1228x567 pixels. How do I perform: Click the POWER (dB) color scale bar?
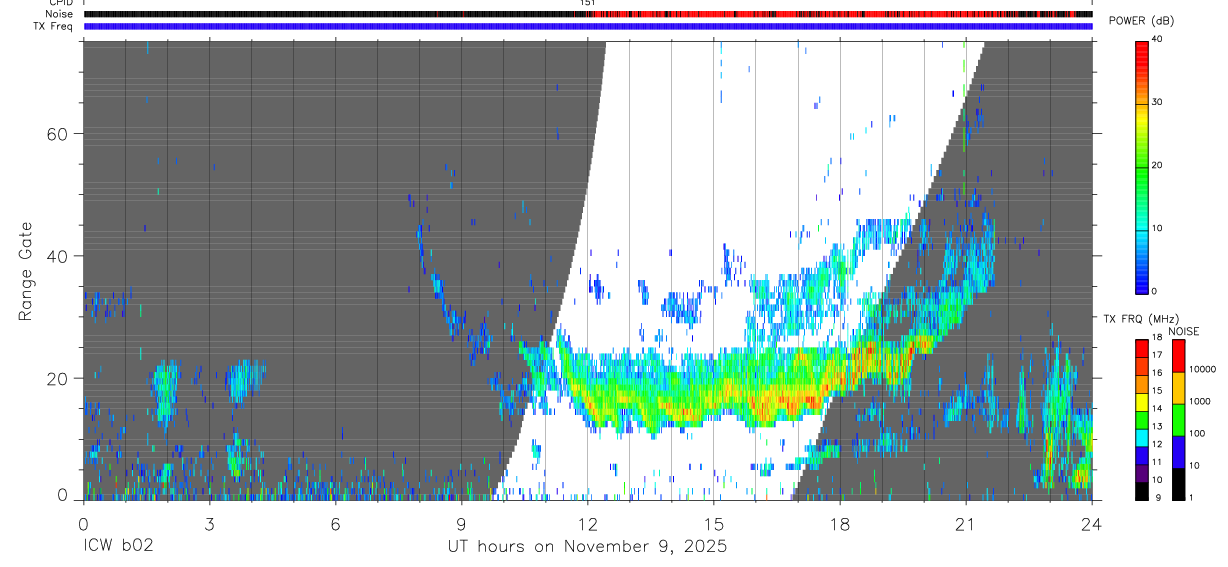1142,166
